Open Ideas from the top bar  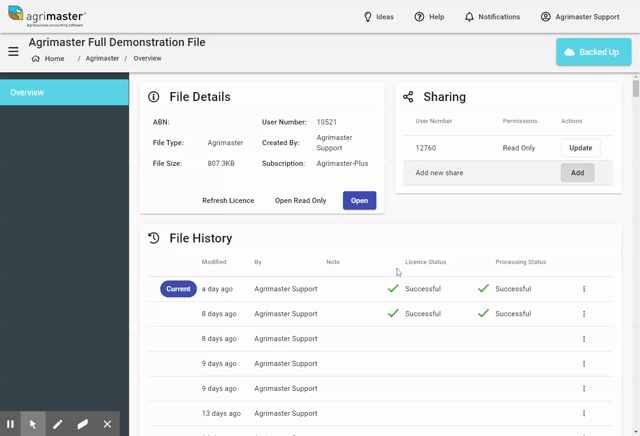click(x=379, y=17)
